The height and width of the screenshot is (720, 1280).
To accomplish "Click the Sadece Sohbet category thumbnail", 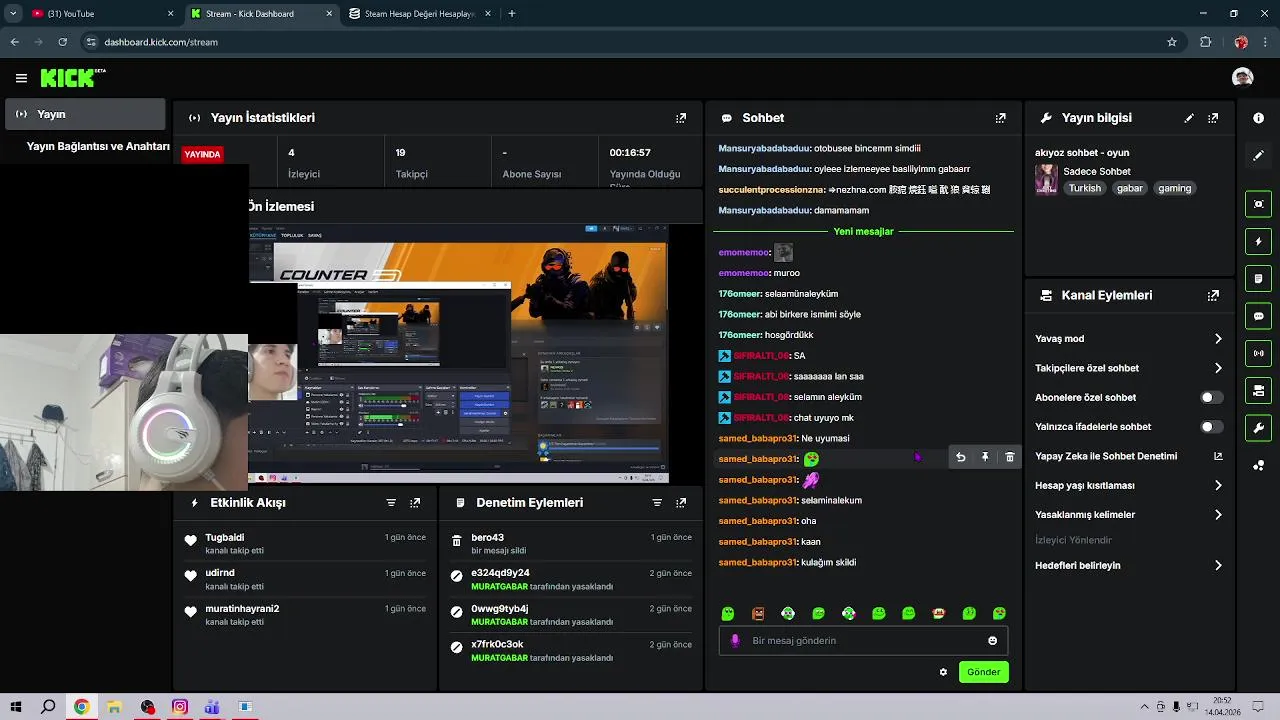I will (x=1046, y=179).
